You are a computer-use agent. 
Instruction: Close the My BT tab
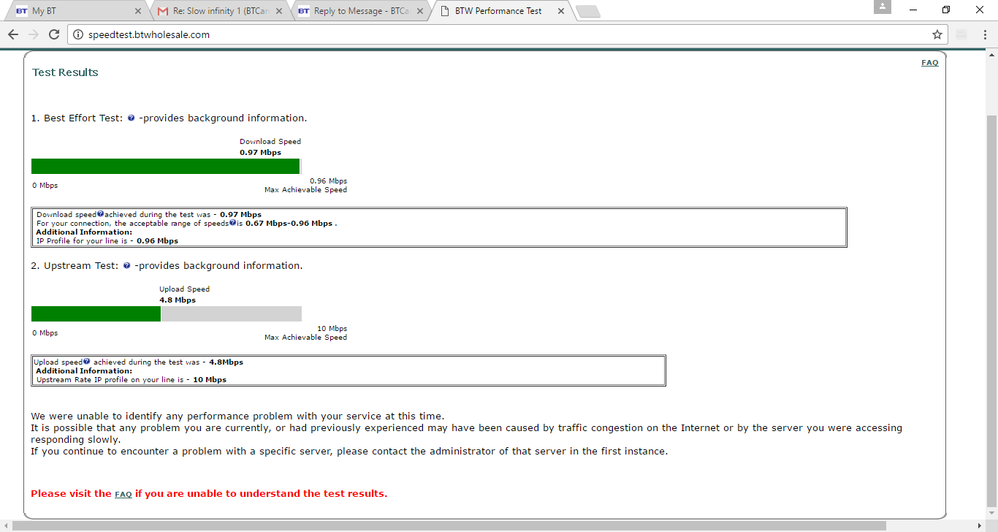(x=138, y=11)
